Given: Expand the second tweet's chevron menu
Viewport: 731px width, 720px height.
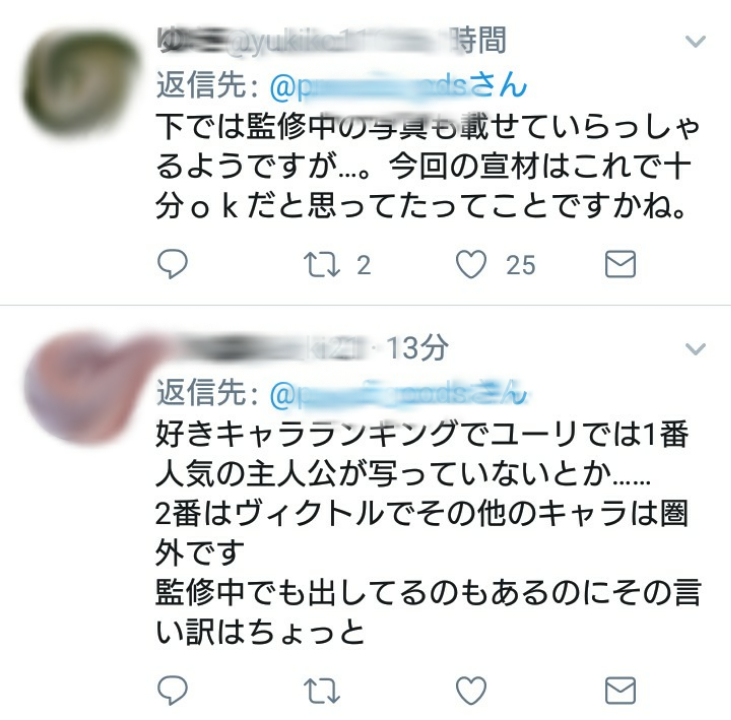Looking at the screenshot, I should (695, 349).
